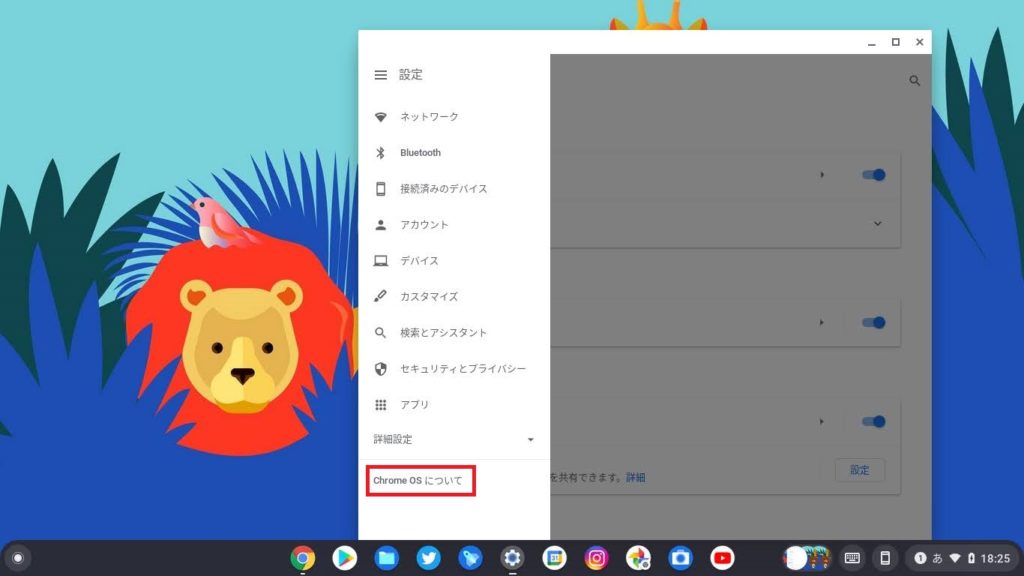Click the 設定 button at lower right
1024x576 pixels.
860,470
